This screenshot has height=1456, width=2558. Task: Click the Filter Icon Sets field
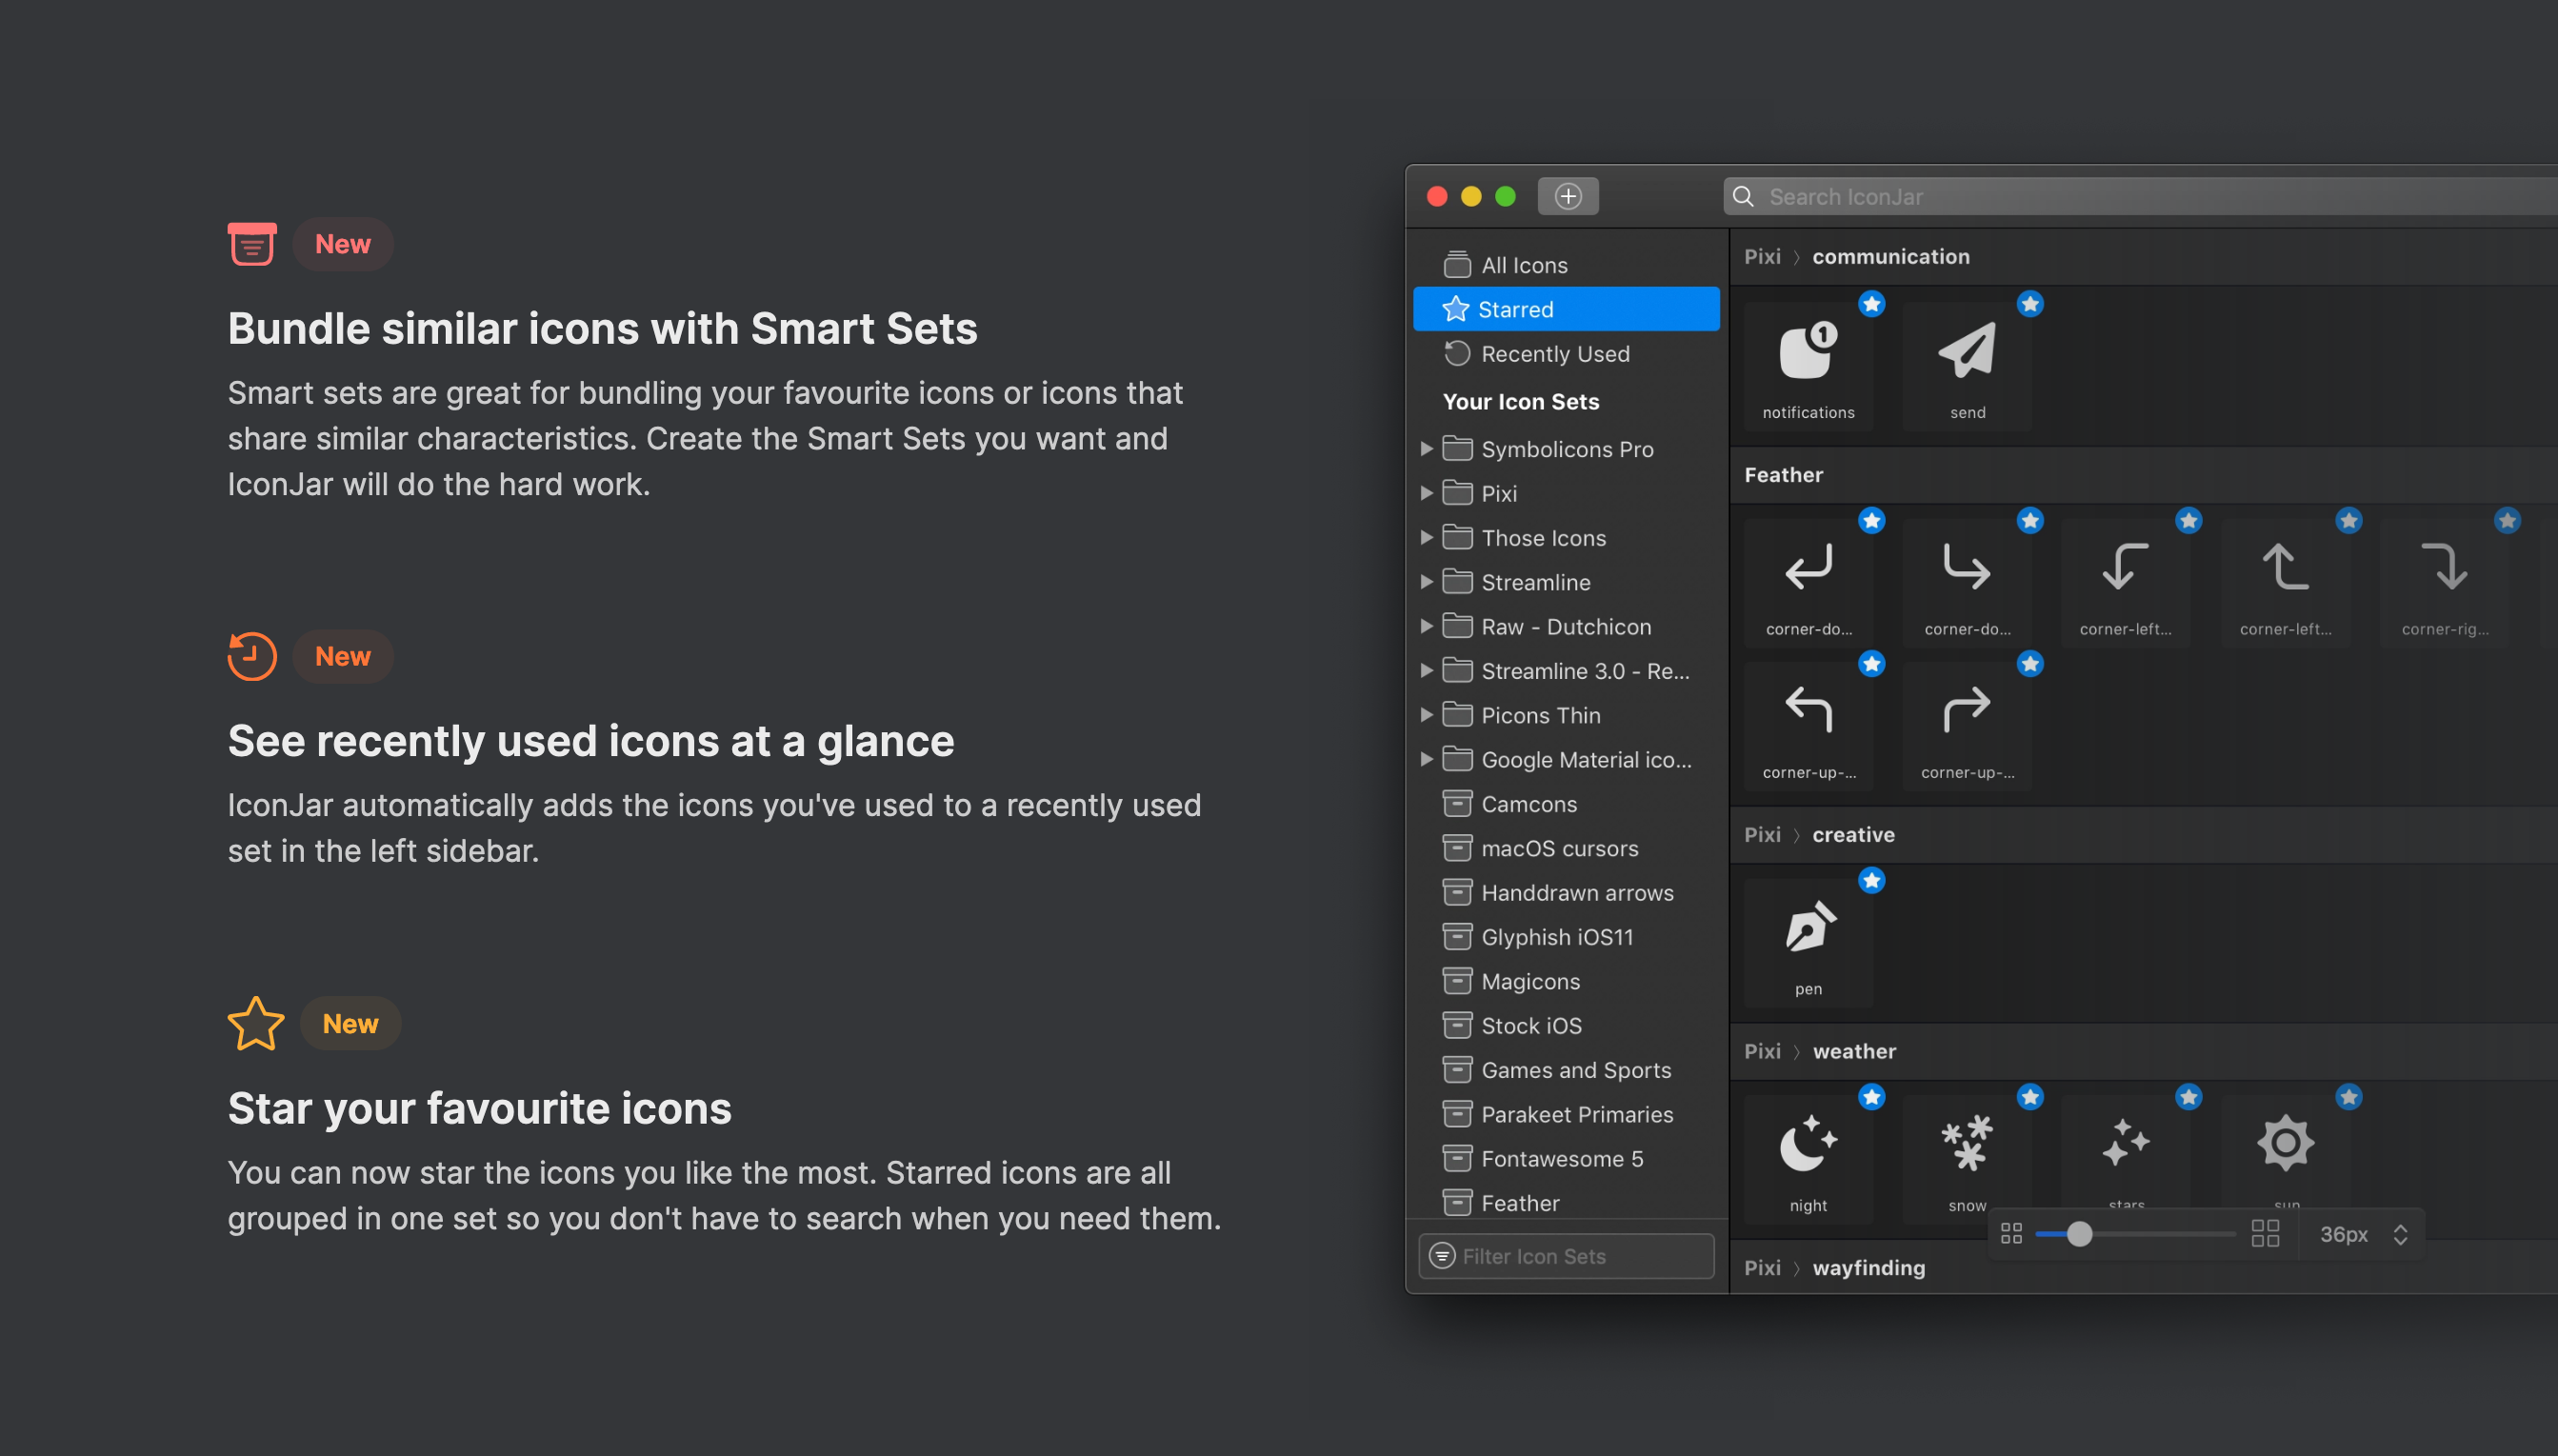click(x=1566, y=1256)
